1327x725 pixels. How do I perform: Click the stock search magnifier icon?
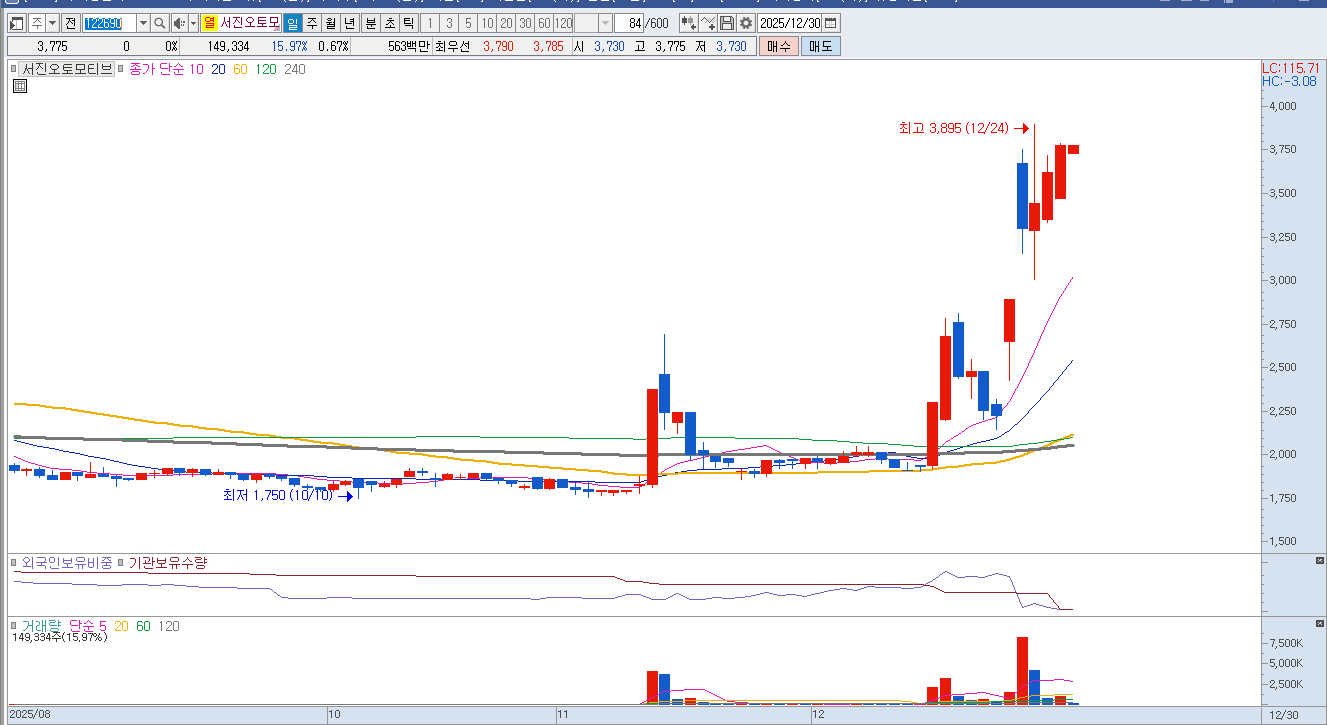160,23
